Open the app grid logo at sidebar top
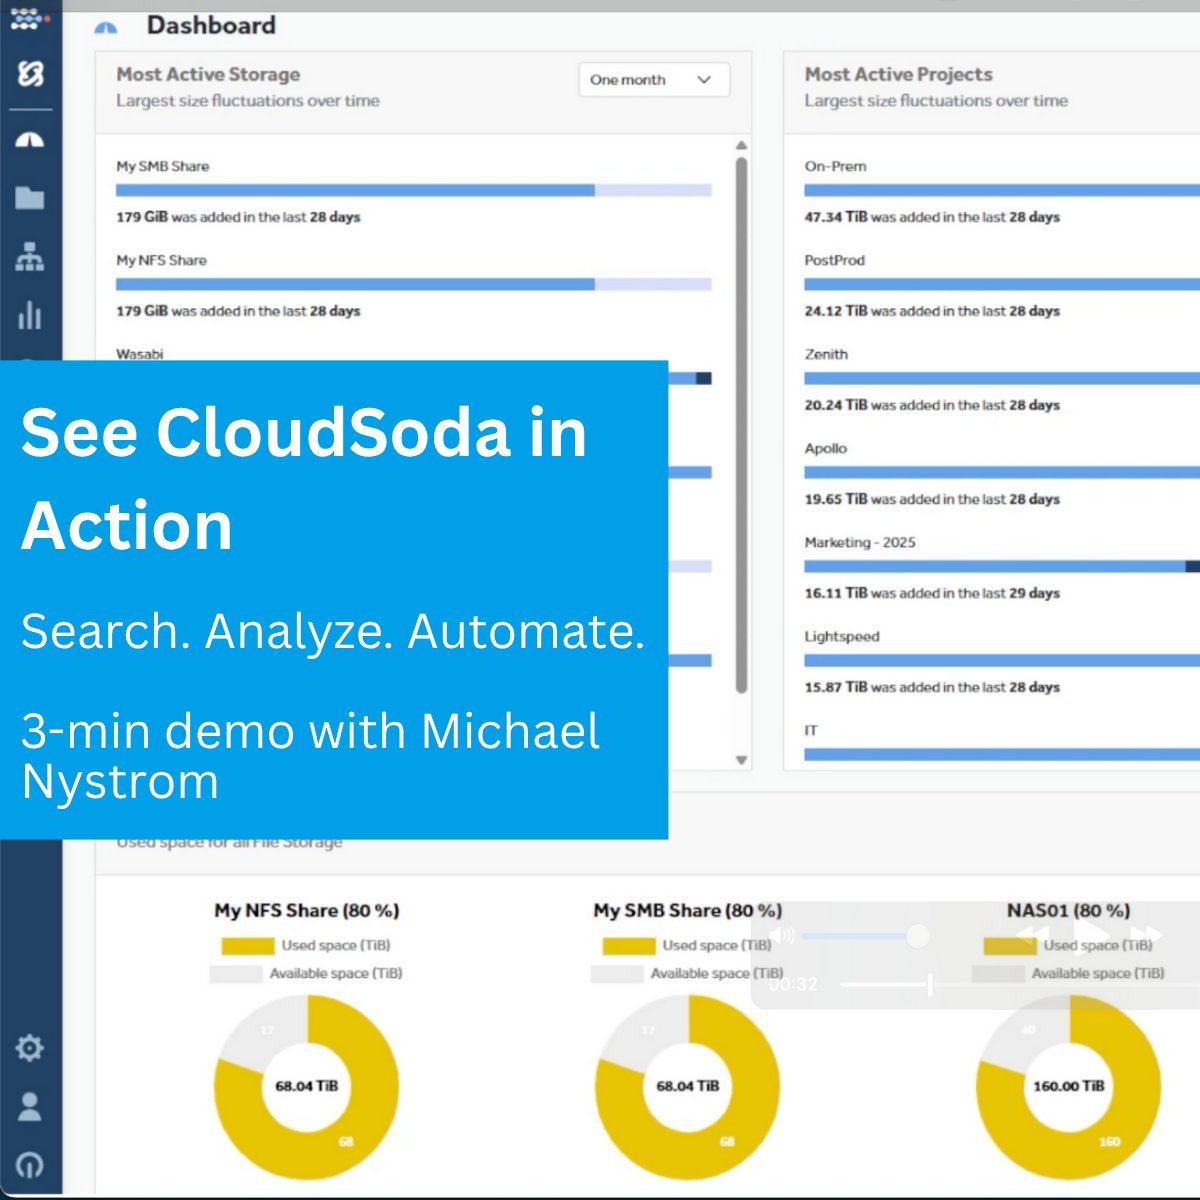Viewport: 1200px width, 1200px height. coord(29,20)
